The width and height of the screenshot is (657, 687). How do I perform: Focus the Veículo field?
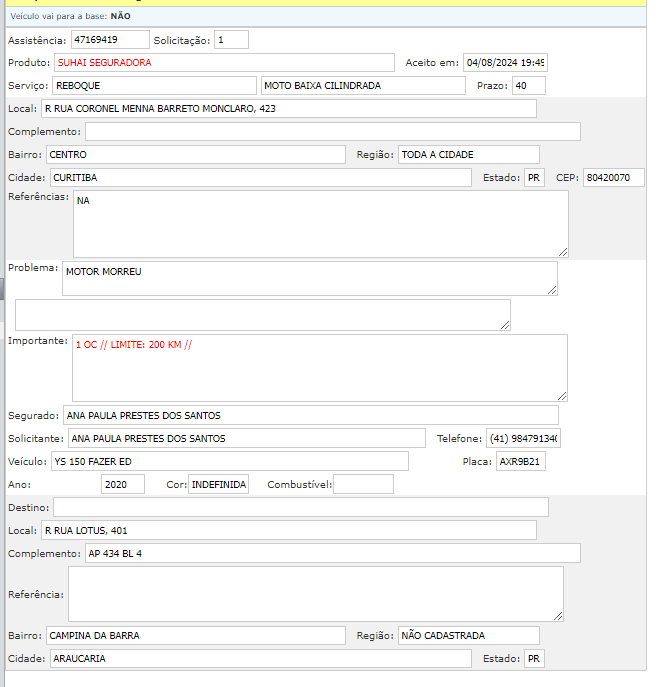coord(228,461)
